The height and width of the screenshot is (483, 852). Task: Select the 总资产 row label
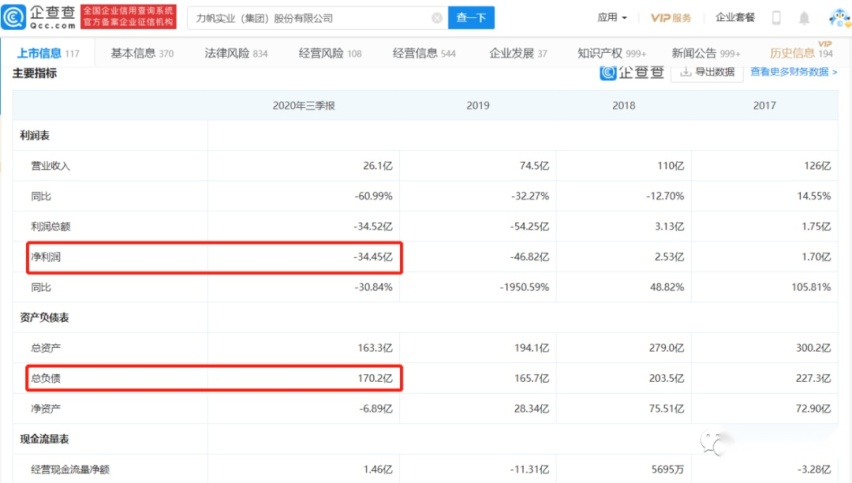pyautogui.click(x=45, y=348)
